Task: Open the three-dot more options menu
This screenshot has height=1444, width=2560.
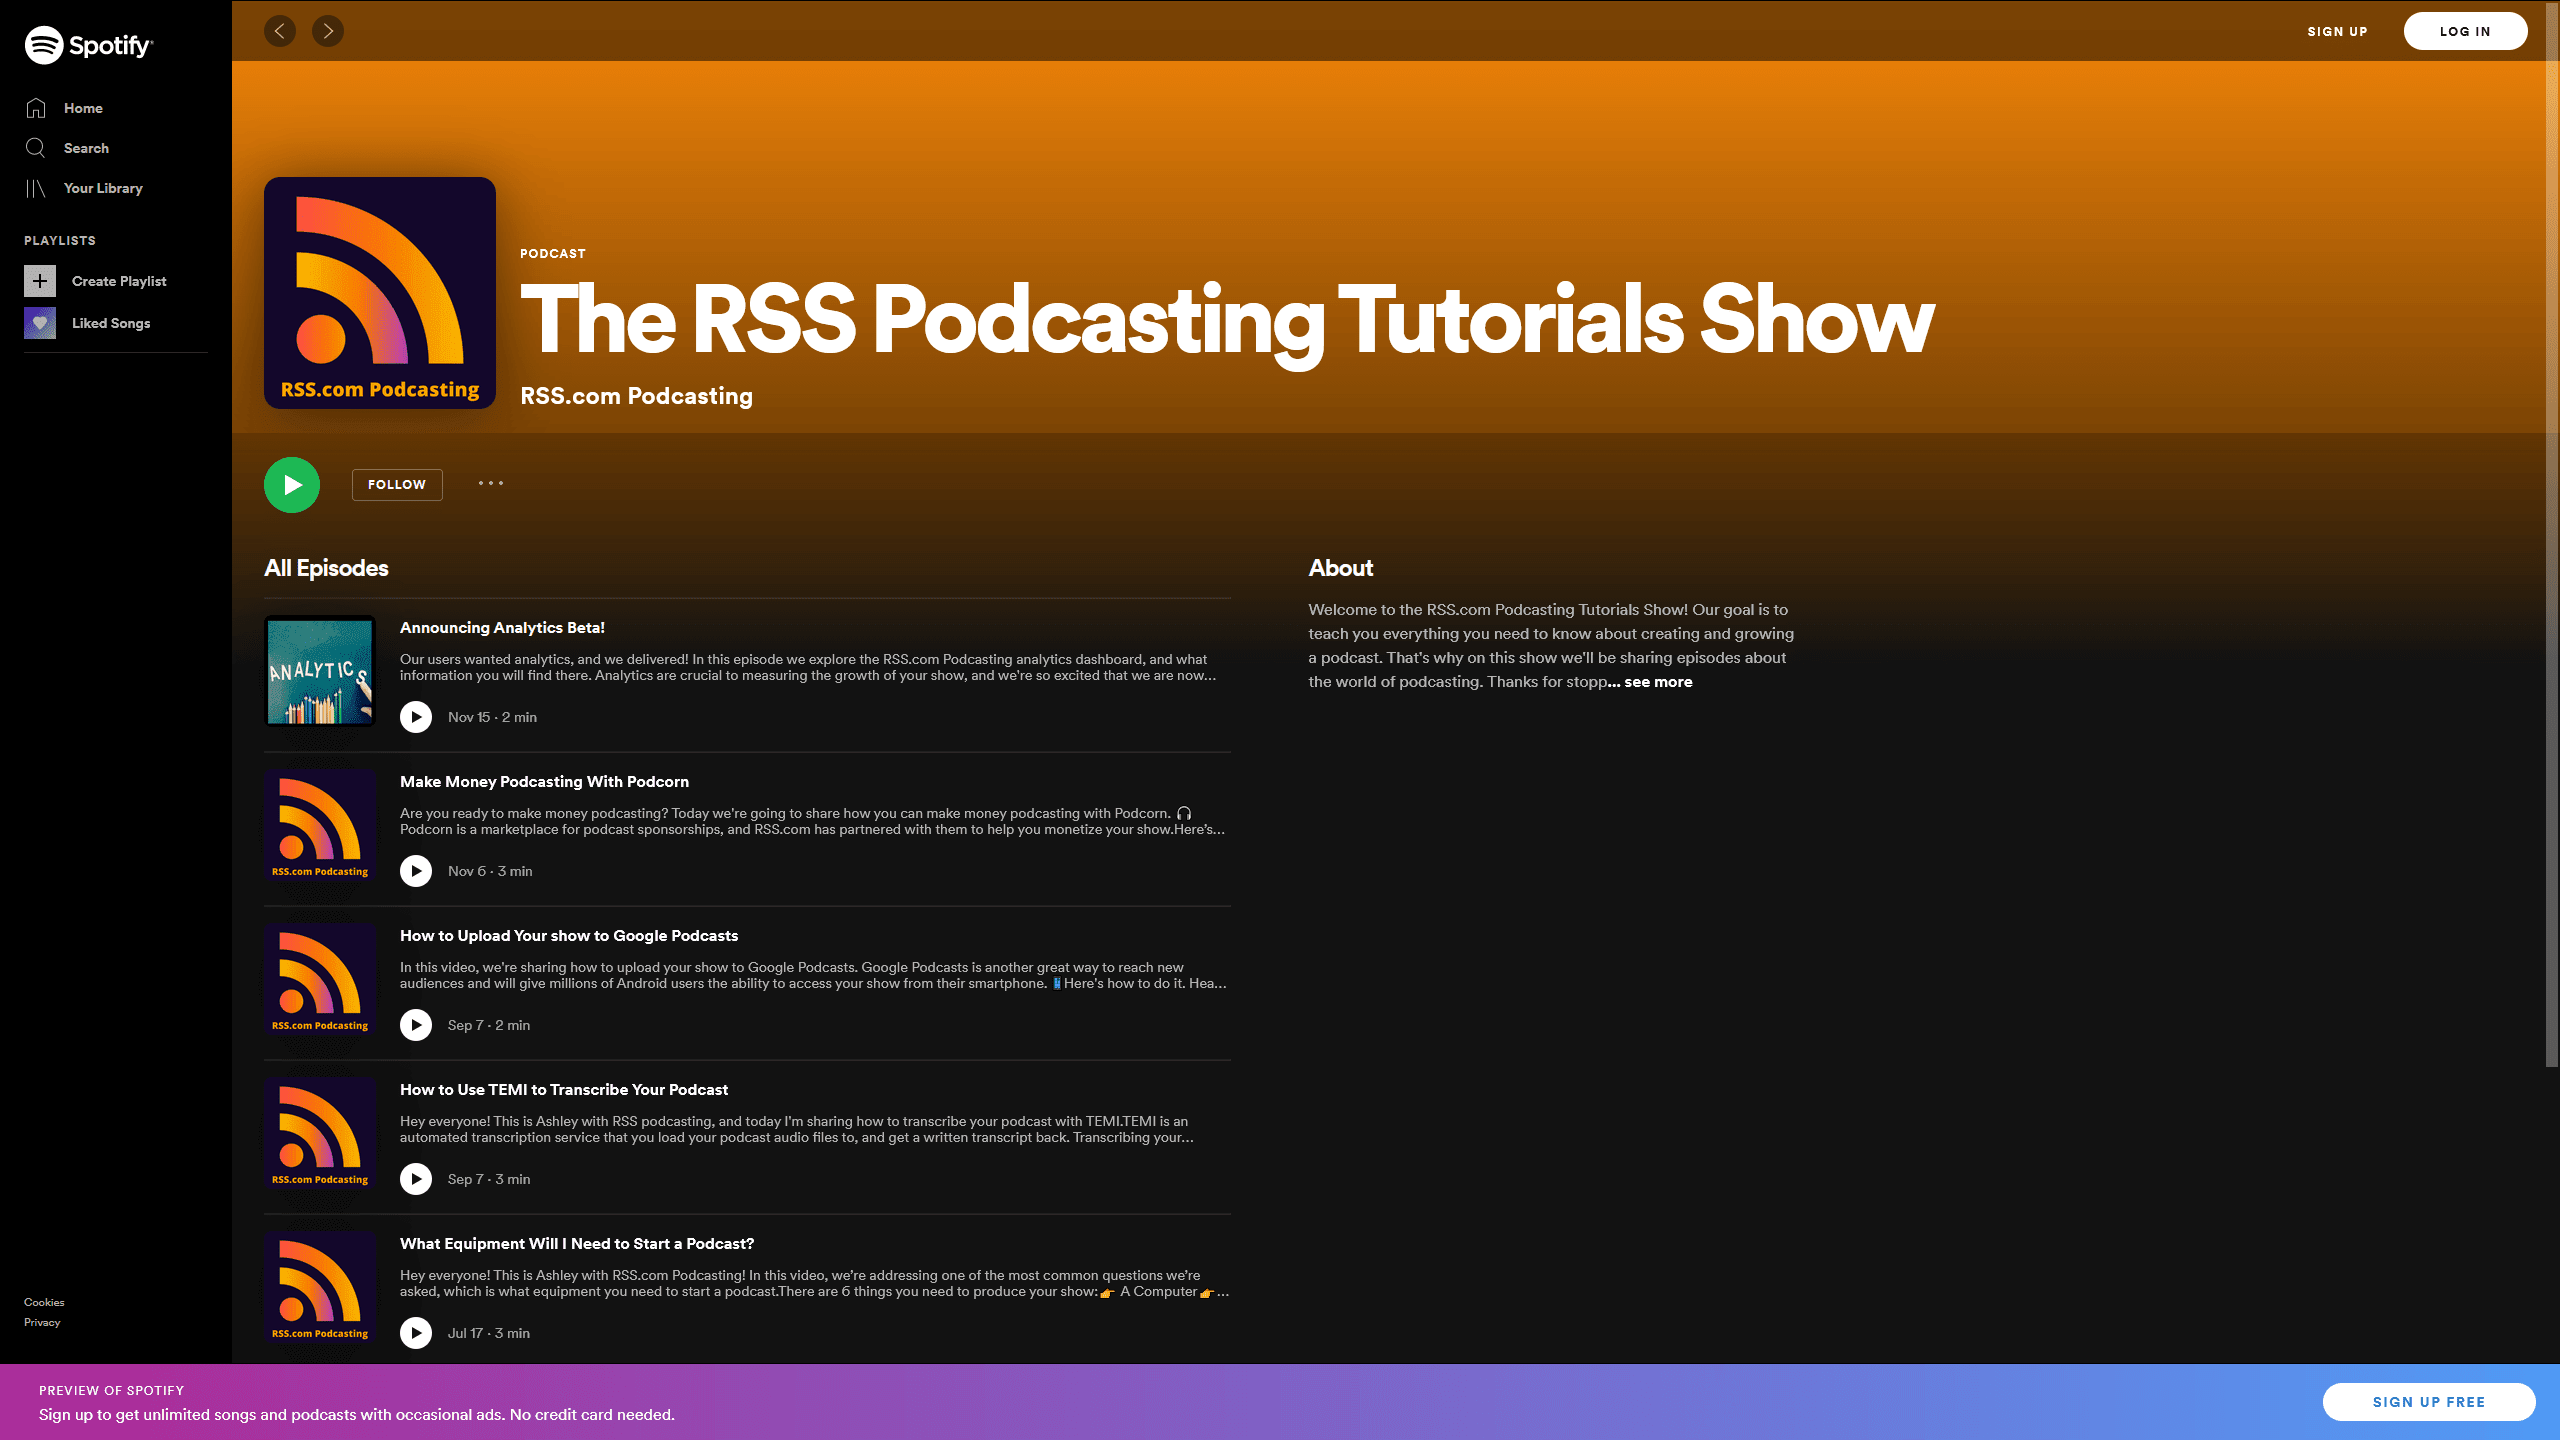Action: pyautogui.click(x=491, y=484)
